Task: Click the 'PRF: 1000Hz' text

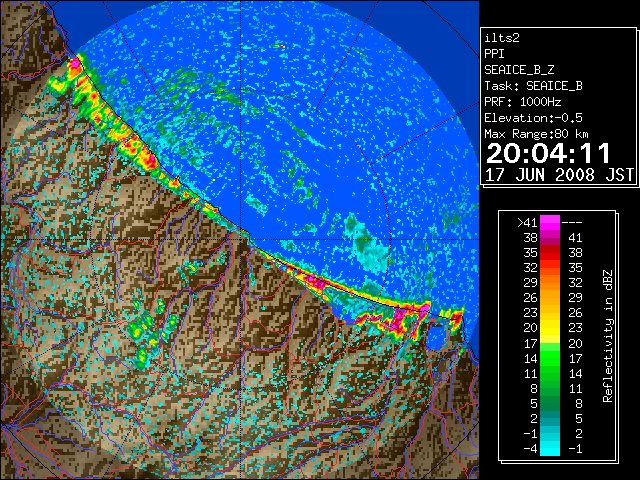Action: (x=523, y=102)
